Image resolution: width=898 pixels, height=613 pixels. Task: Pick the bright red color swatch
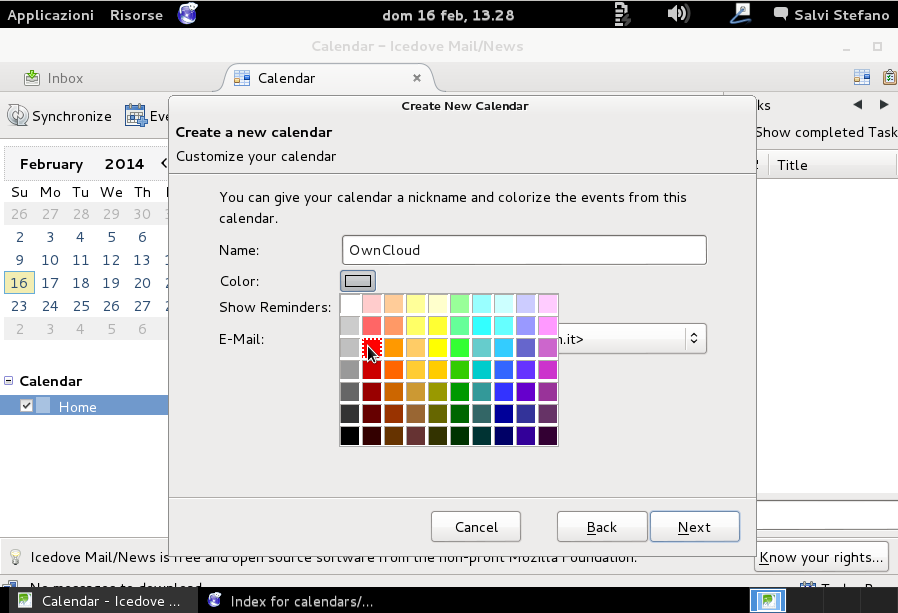(370, 350)
